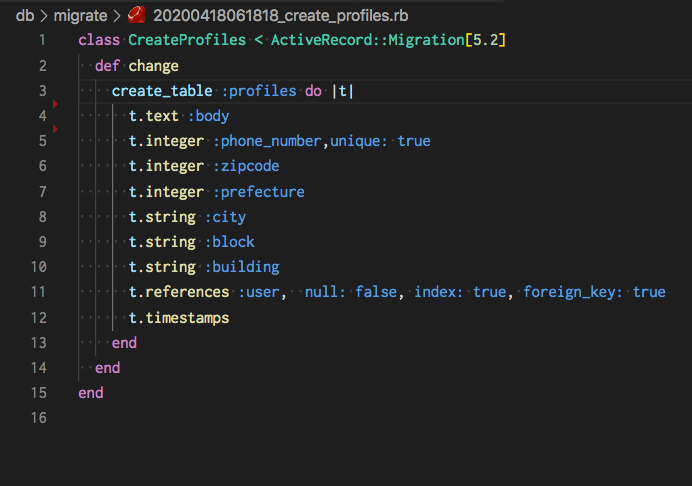Click the '|t|' block parameter
The height and width of the screenshot is (486, 692).
point(342,91)
